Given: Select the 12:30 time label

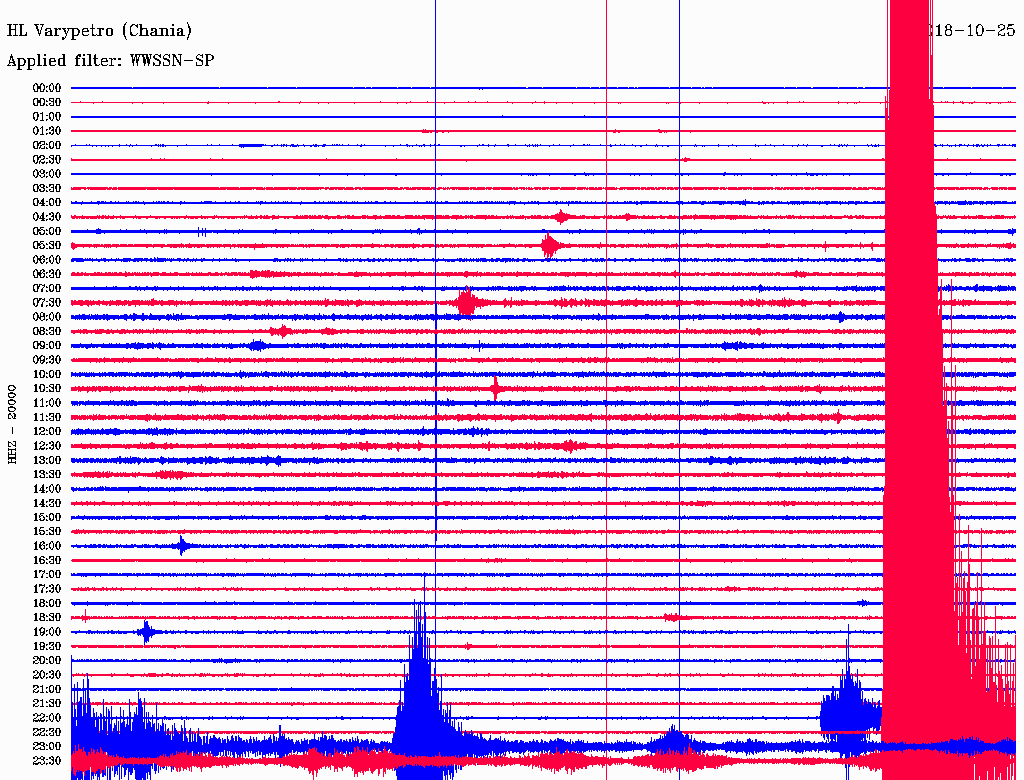Looking at the screenshot, I should 47,446.
